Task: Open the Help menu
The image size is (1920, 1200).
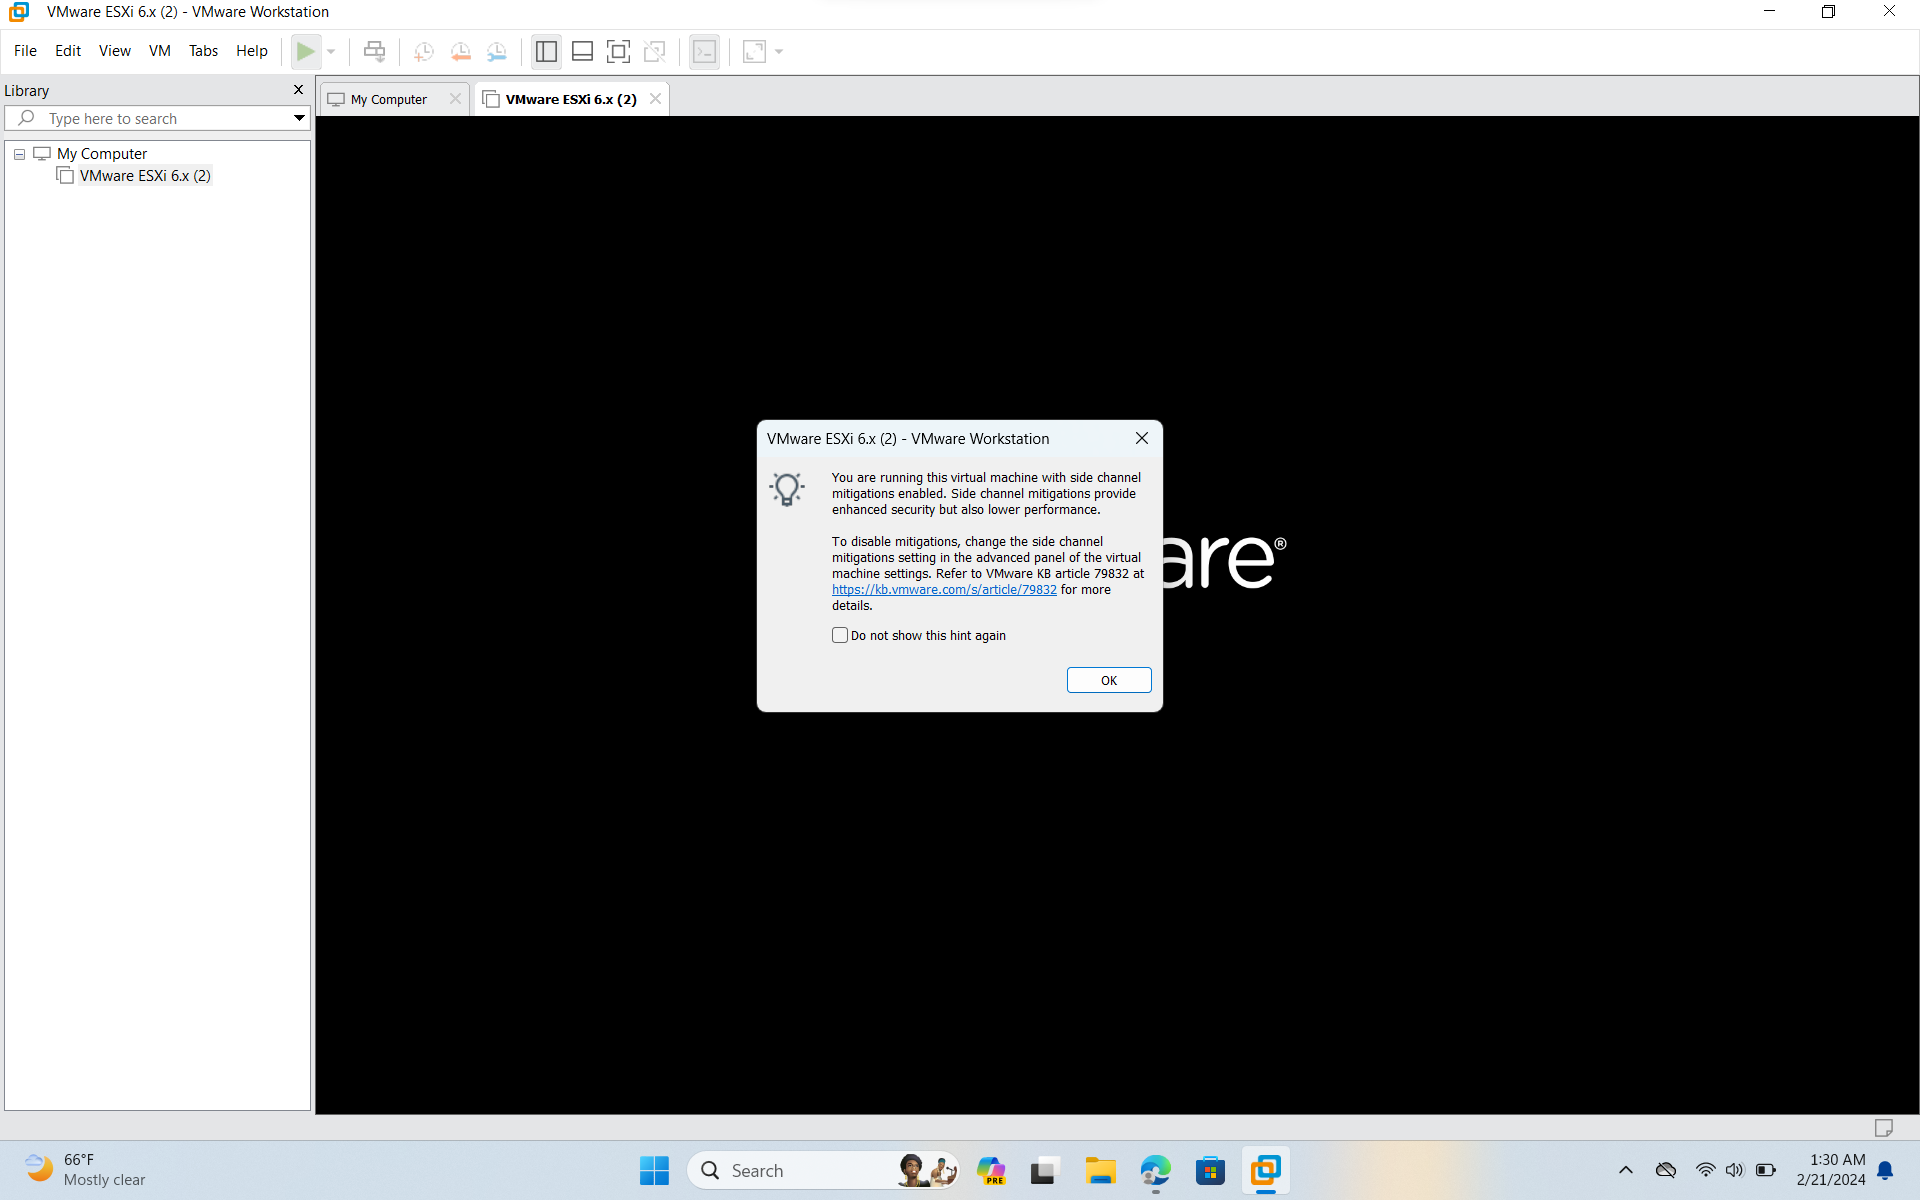Action: pos(252,51)
